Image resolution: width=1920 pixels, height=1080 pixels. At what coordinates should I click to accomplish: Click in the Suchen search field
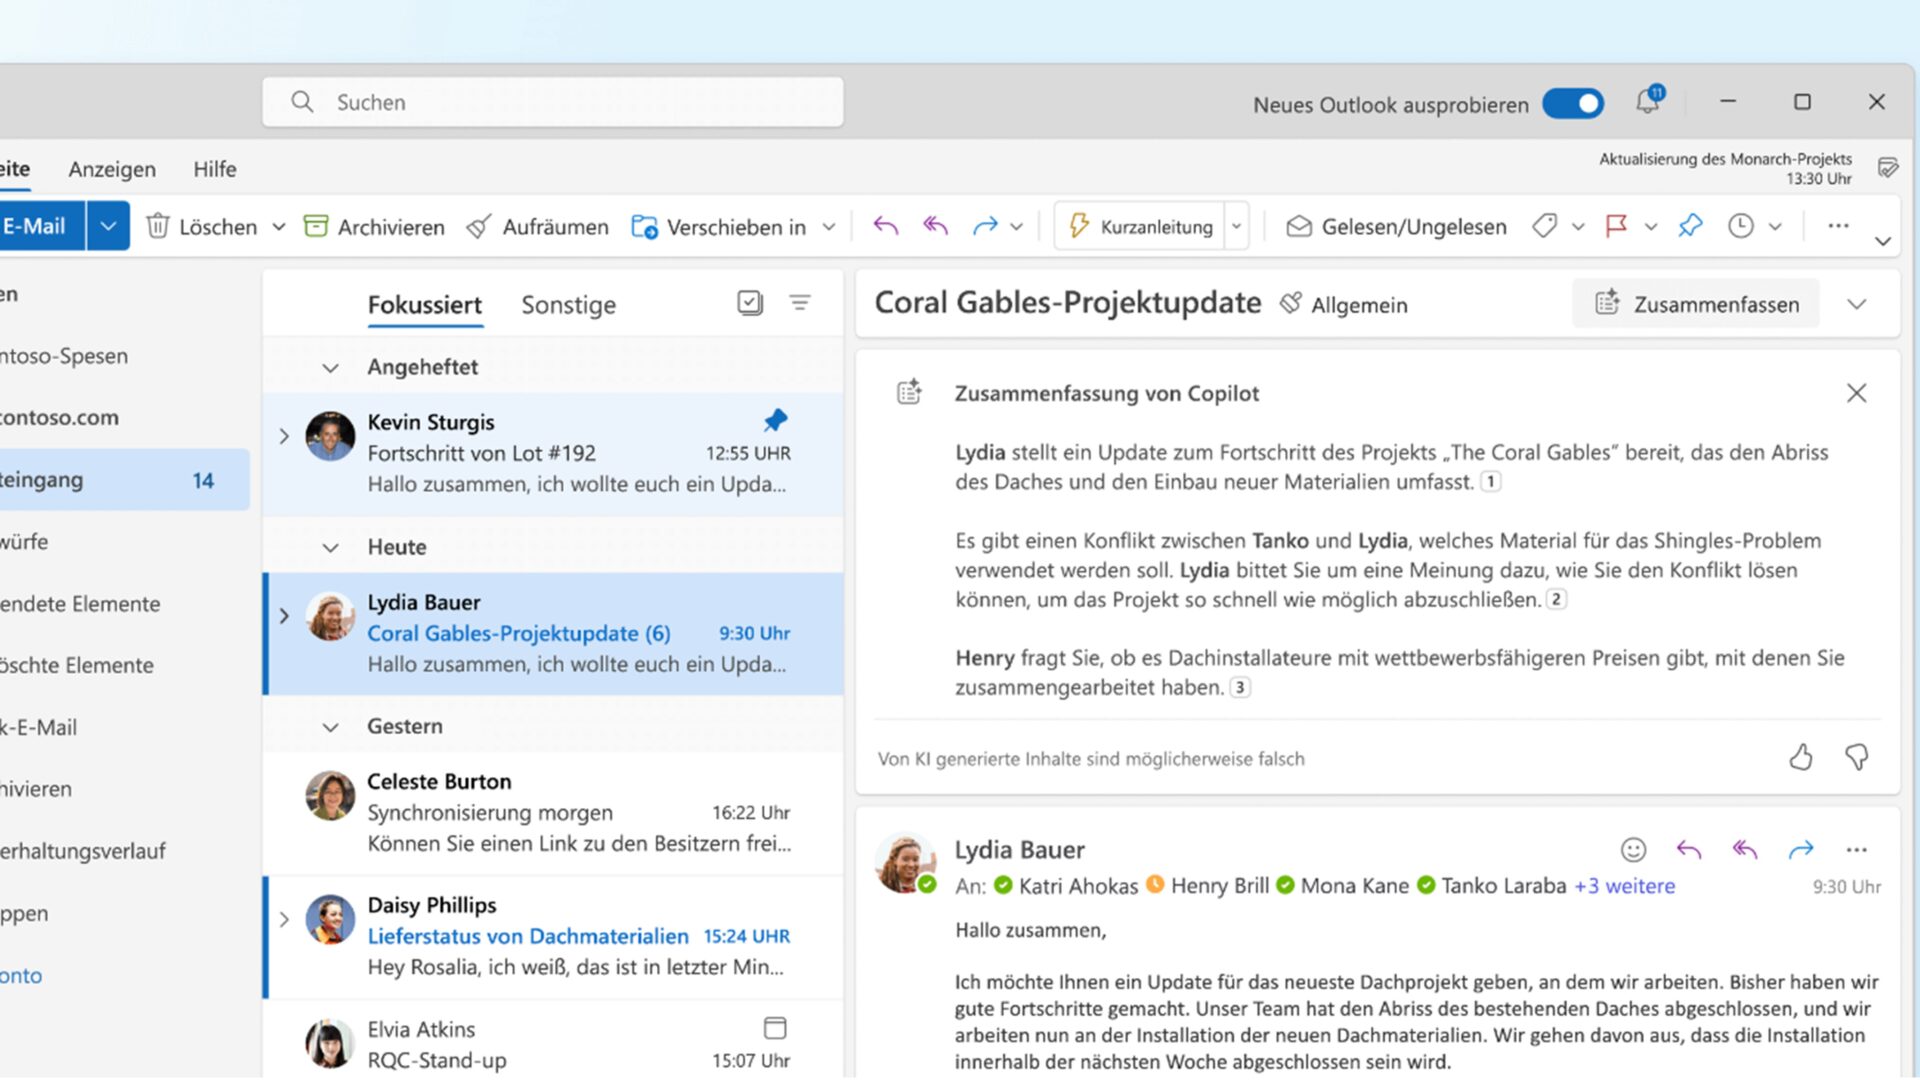pyautogui.click(x=553, y=102)
